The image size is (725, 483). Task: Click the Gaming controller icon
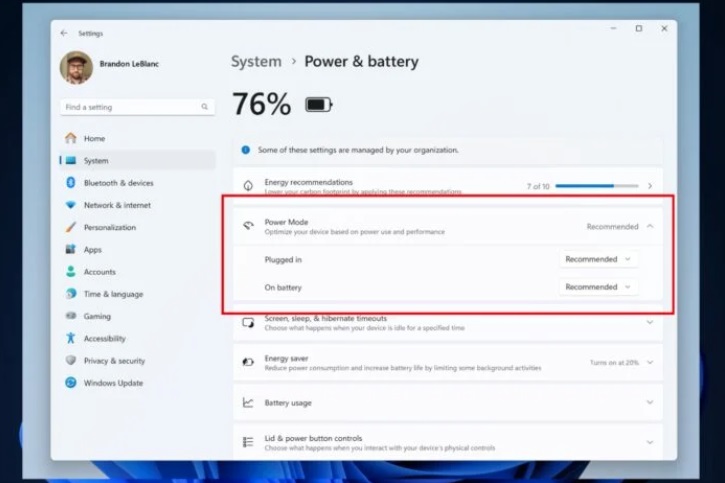(x=71, y=316)
